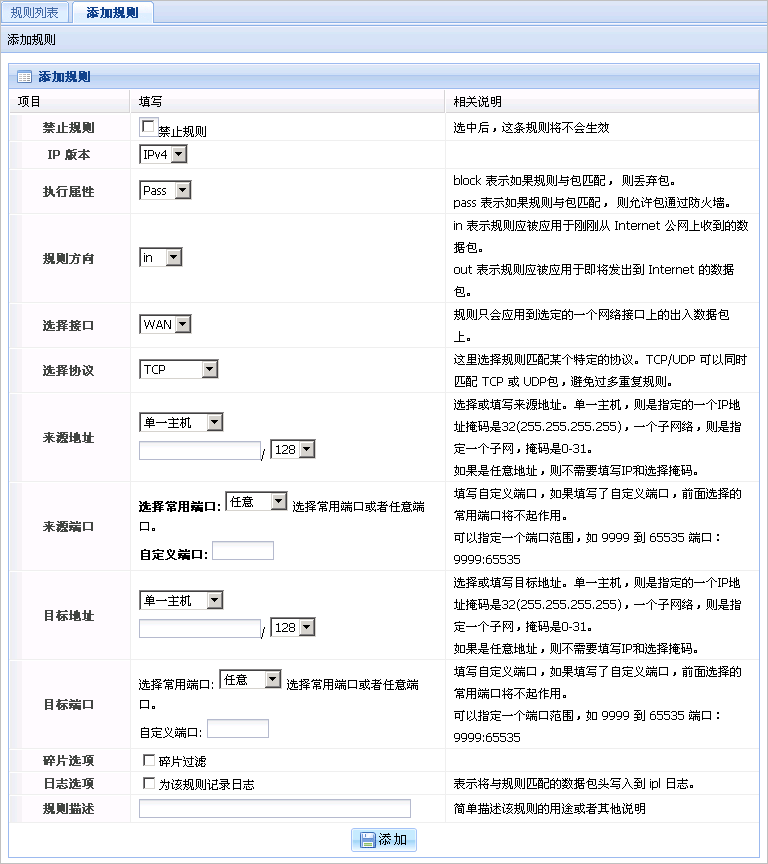Image resolution: width=768 pixels, height=864 pixels.
Task: Open the 选择协议 TCP dropdown
Action: click(178, 370)
